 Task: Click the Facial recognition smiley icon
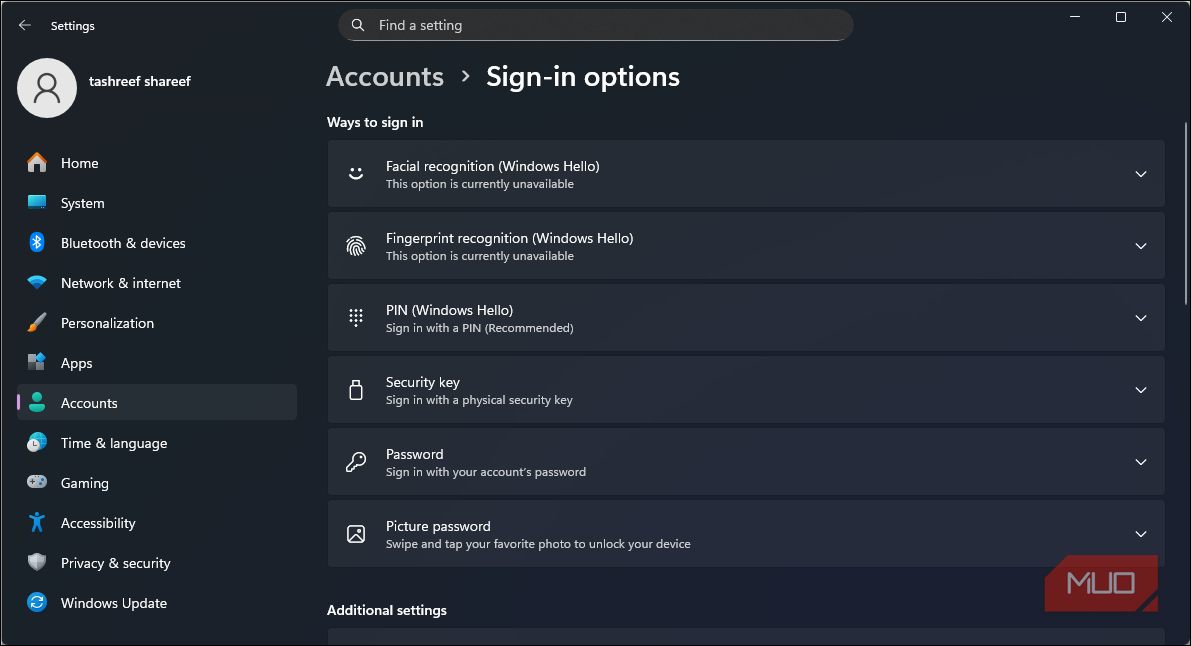pos(355,174)
